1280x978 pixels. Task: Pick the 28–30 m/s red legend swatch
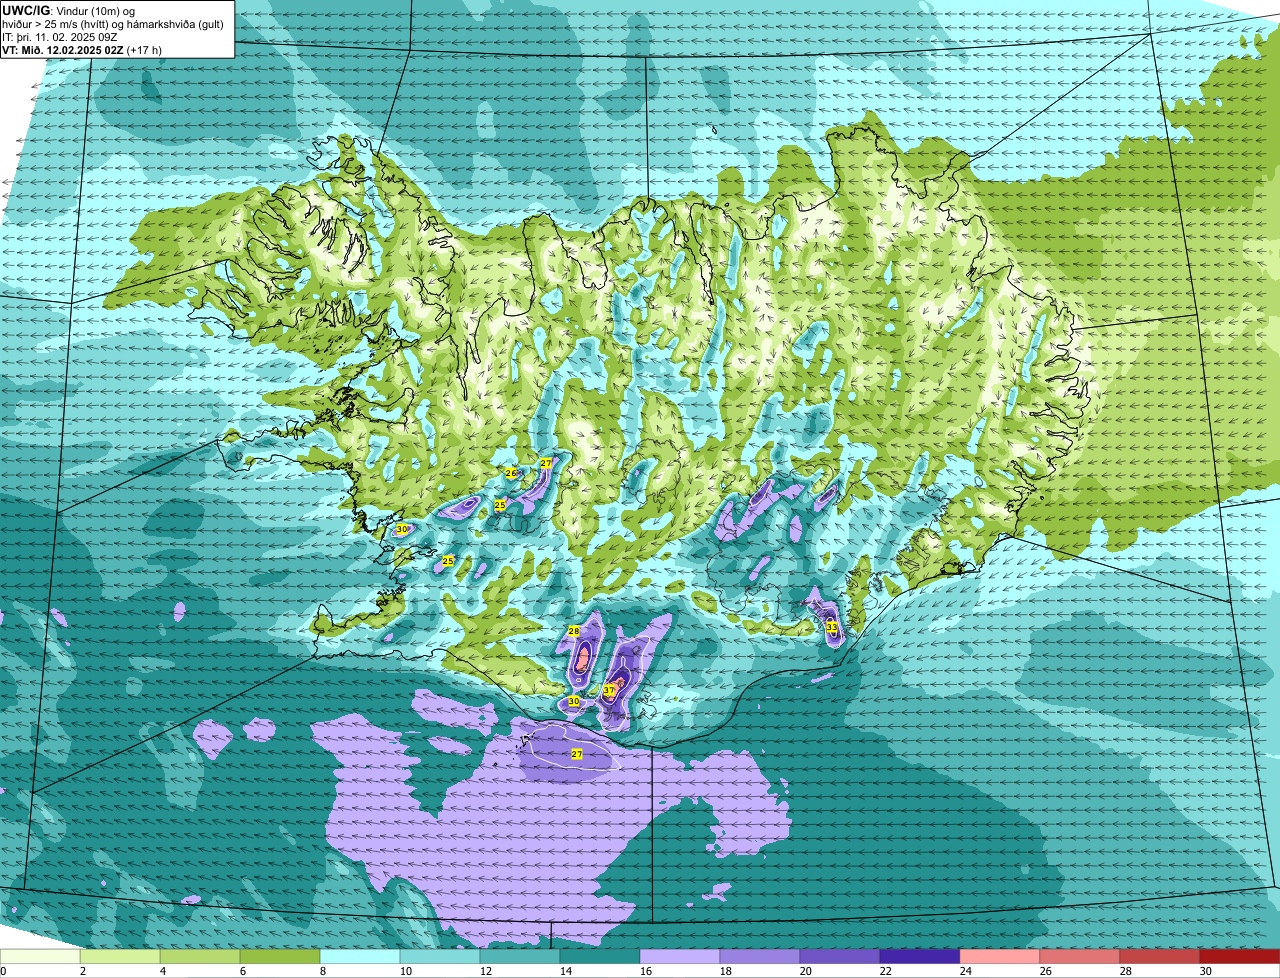(1160, 957)
